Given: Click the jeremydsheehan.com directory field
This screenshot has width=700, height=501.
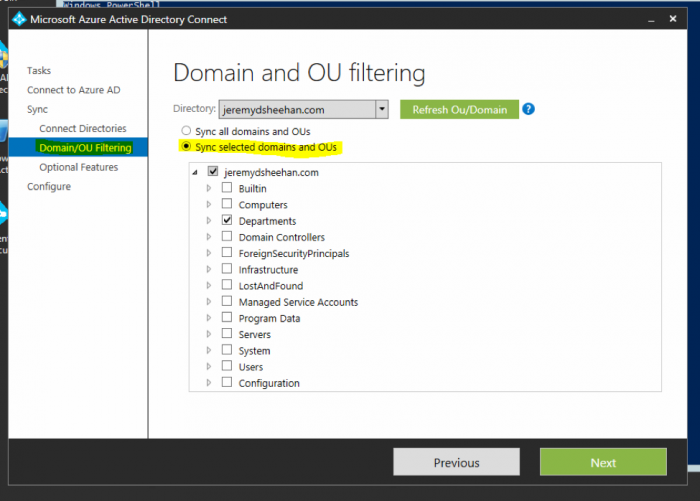Looking at the screenshot, I should [x=297, y=109].
